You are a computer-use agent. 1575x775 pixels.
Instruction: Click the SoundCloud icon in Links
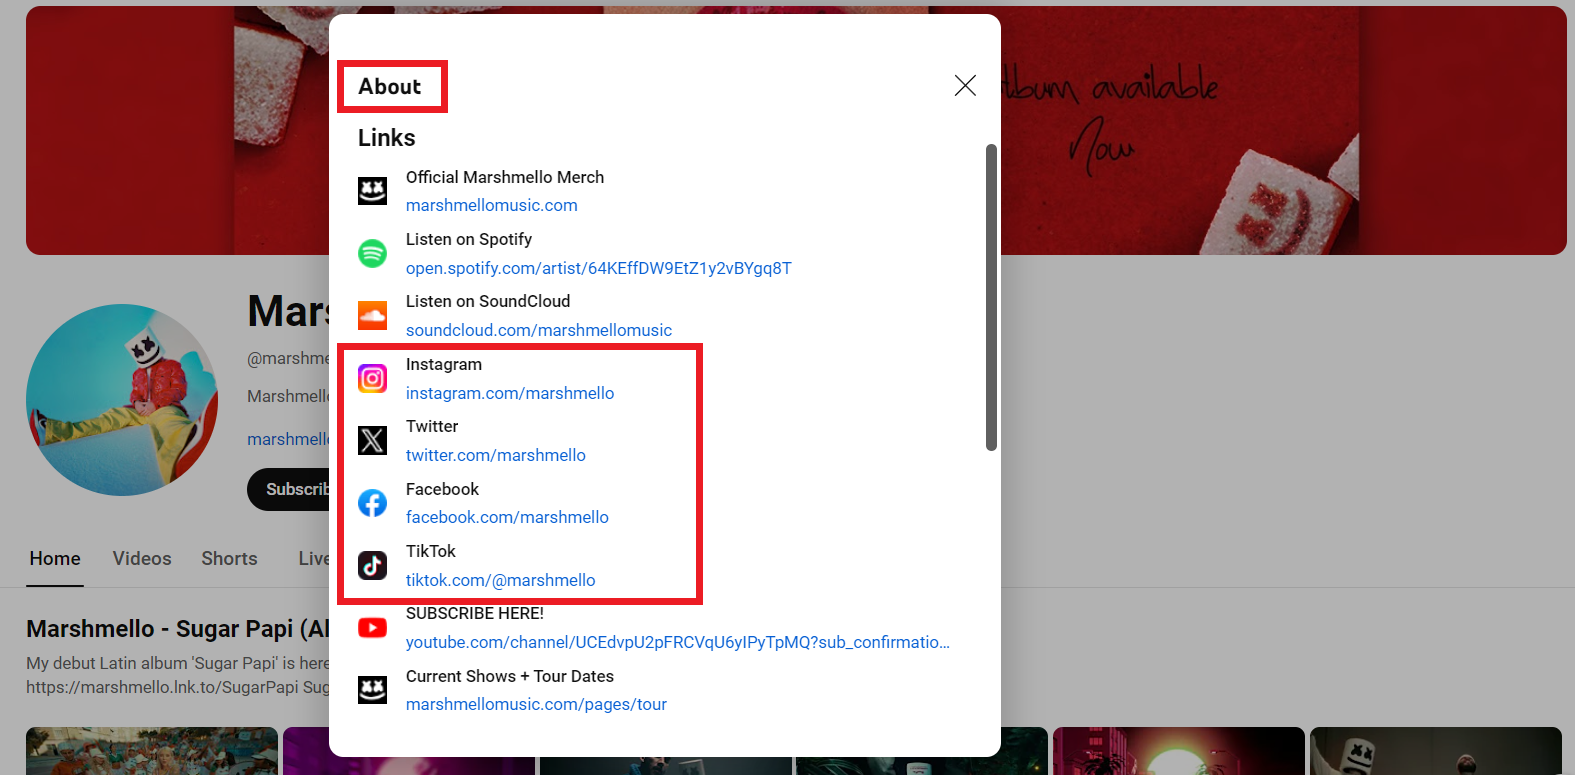point(372,315)
